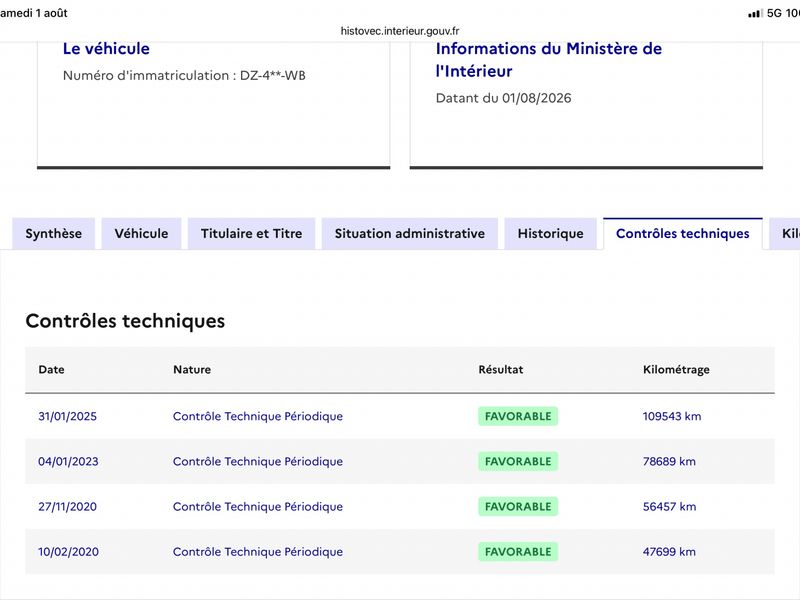
Task: Open the partially visible Kilométrage tab
Action: point(785,234)
